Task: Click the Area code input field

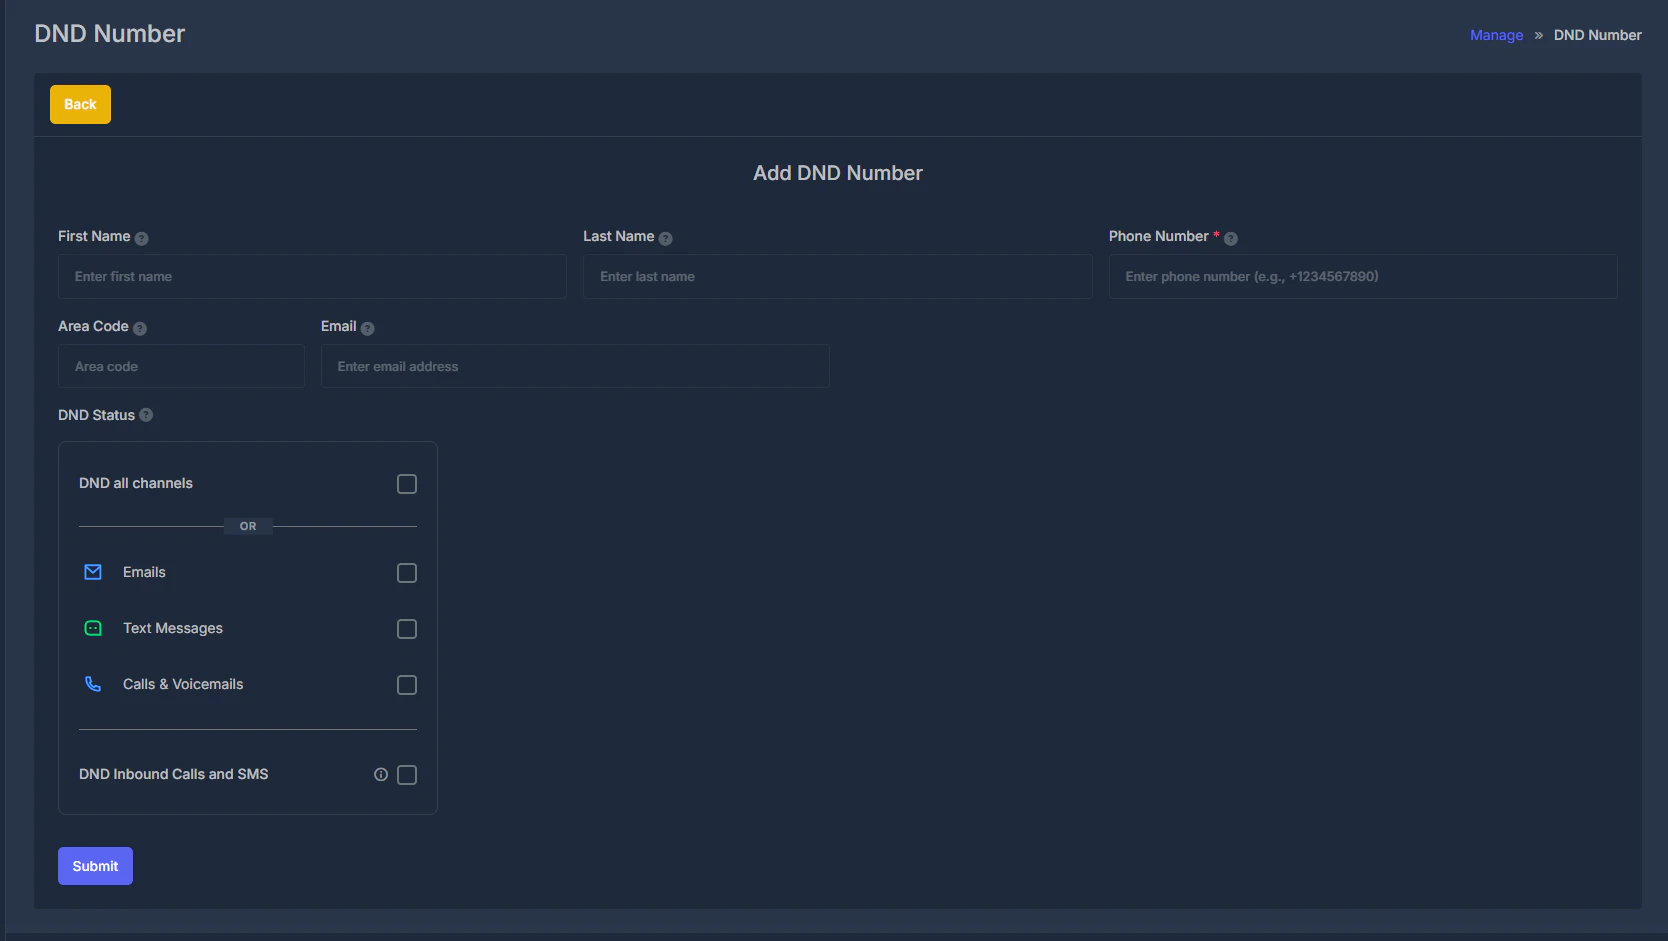Action: click(181, 366)
